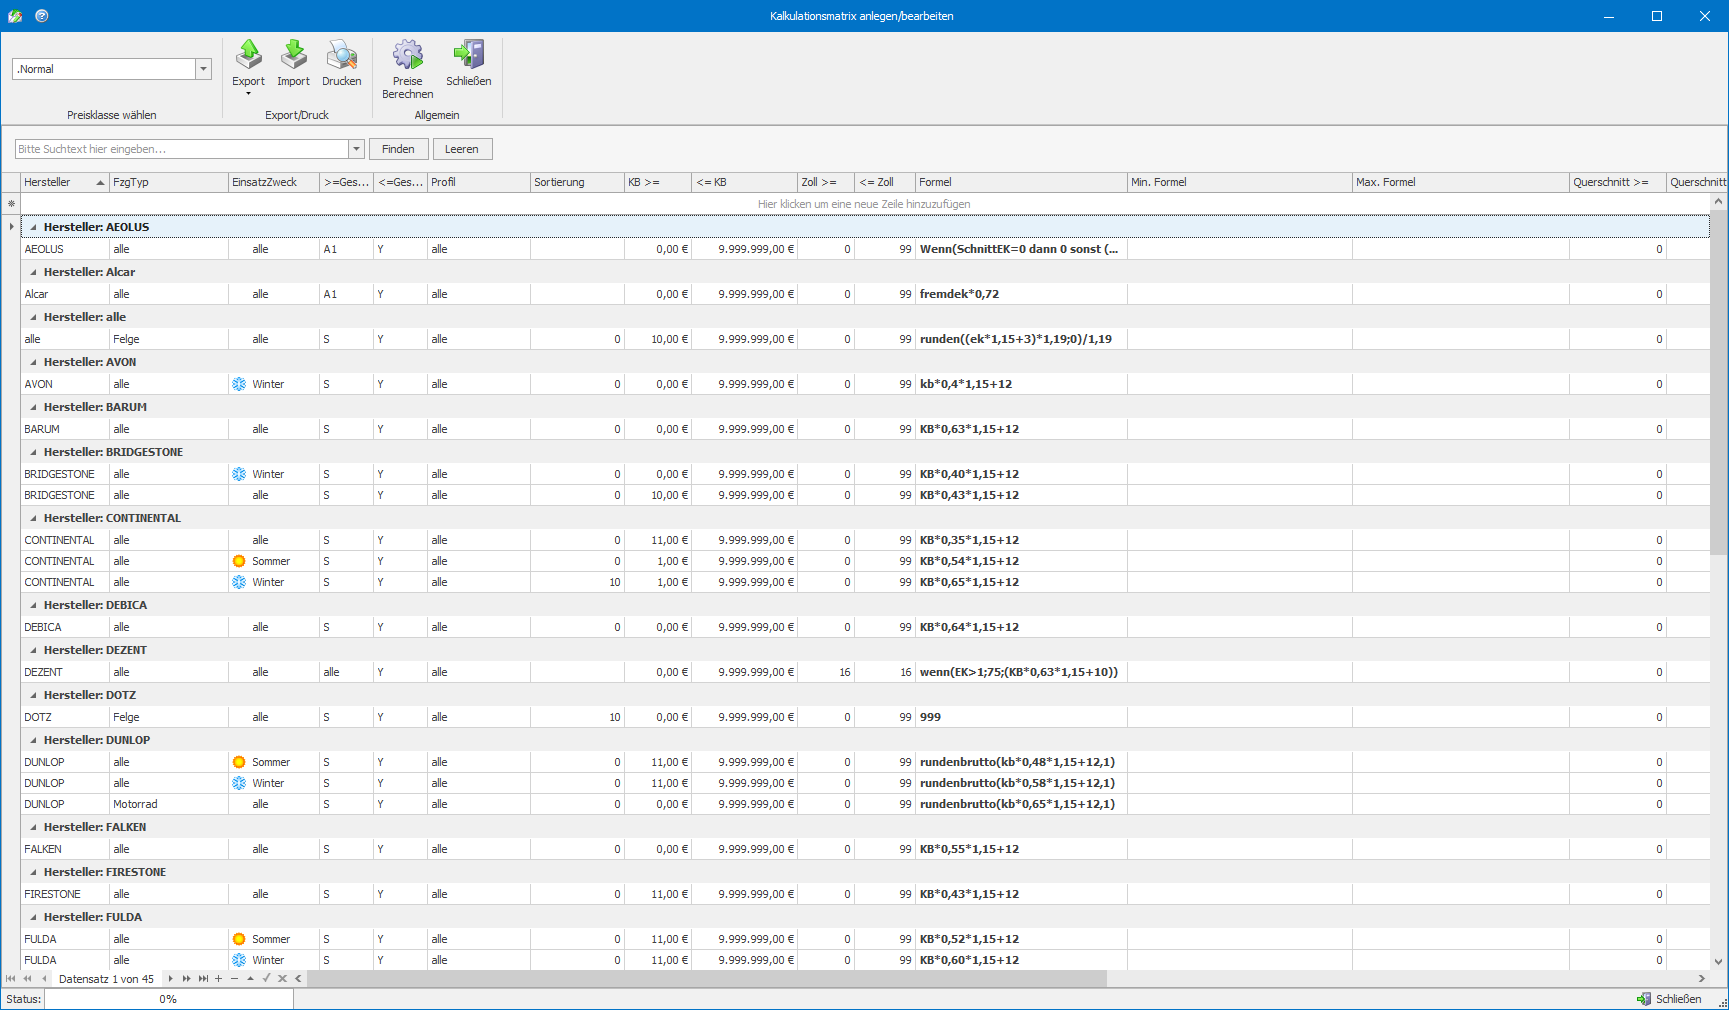Image resolution: width=1729 pixels, height=1010 pixels.
Task: Go to next page in record navigator
Action: [x=187, y=979]
